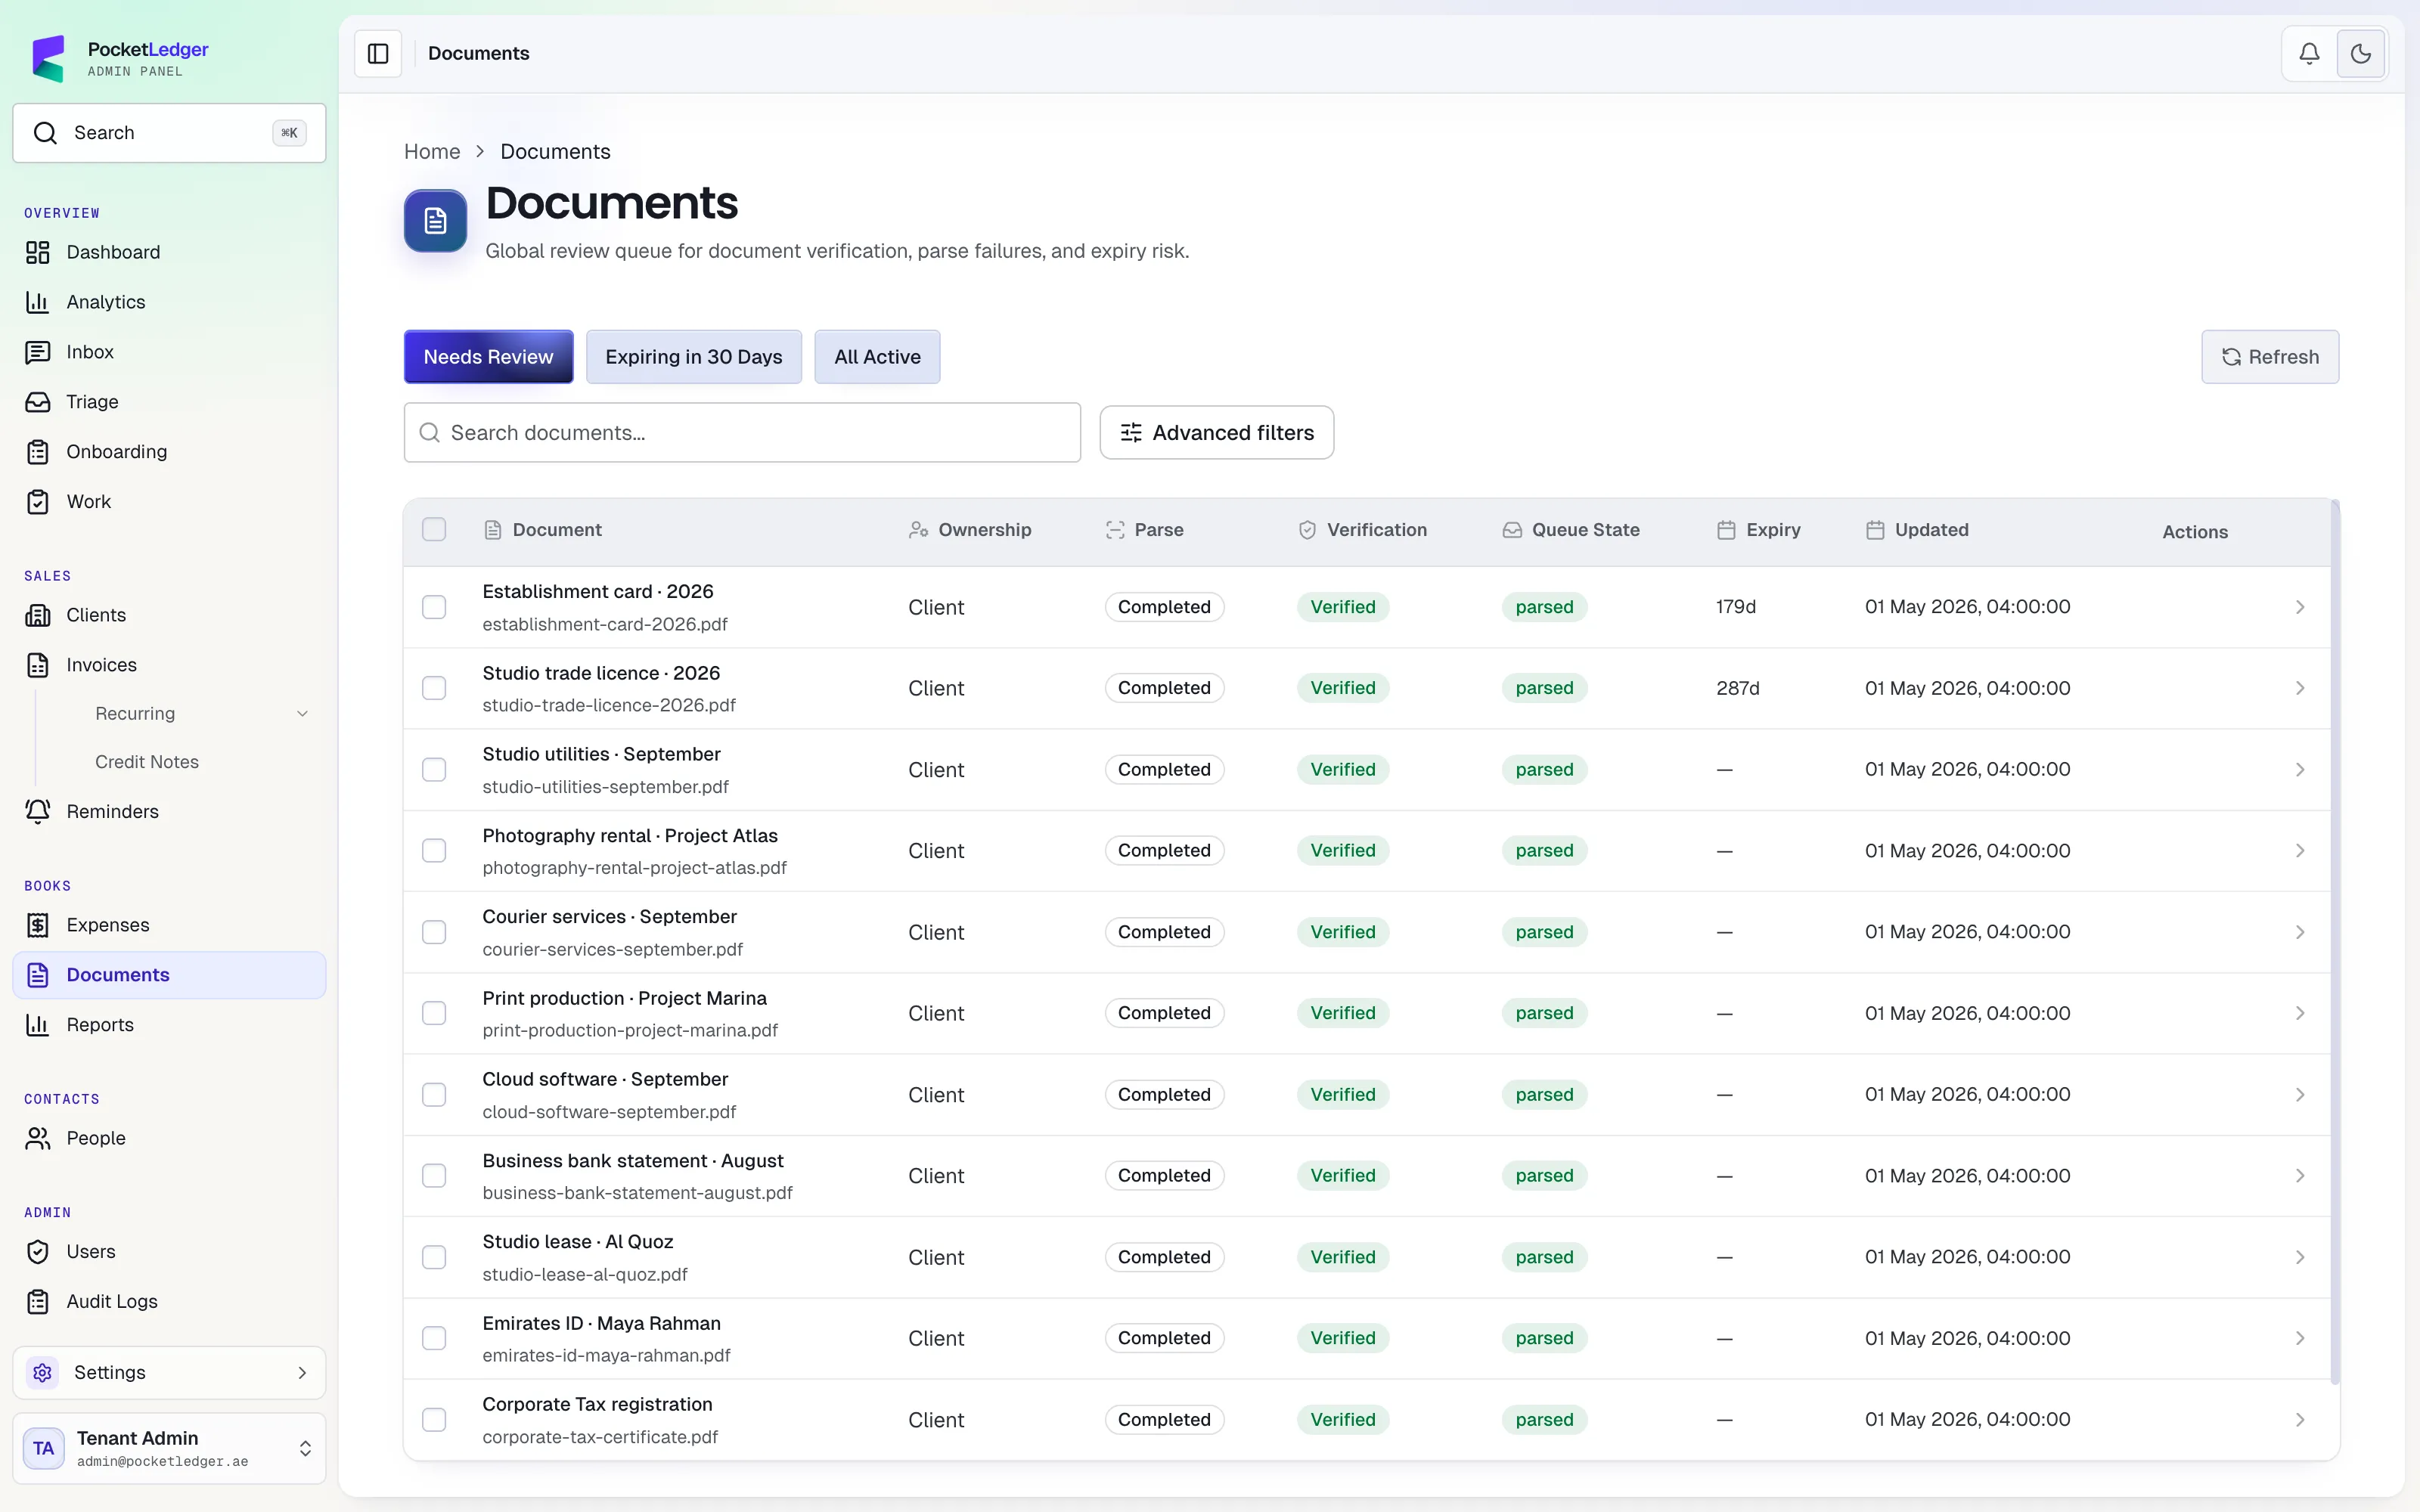
Task: Tick the Corporate Tax registration checkbox
Action: point(434,1420)
